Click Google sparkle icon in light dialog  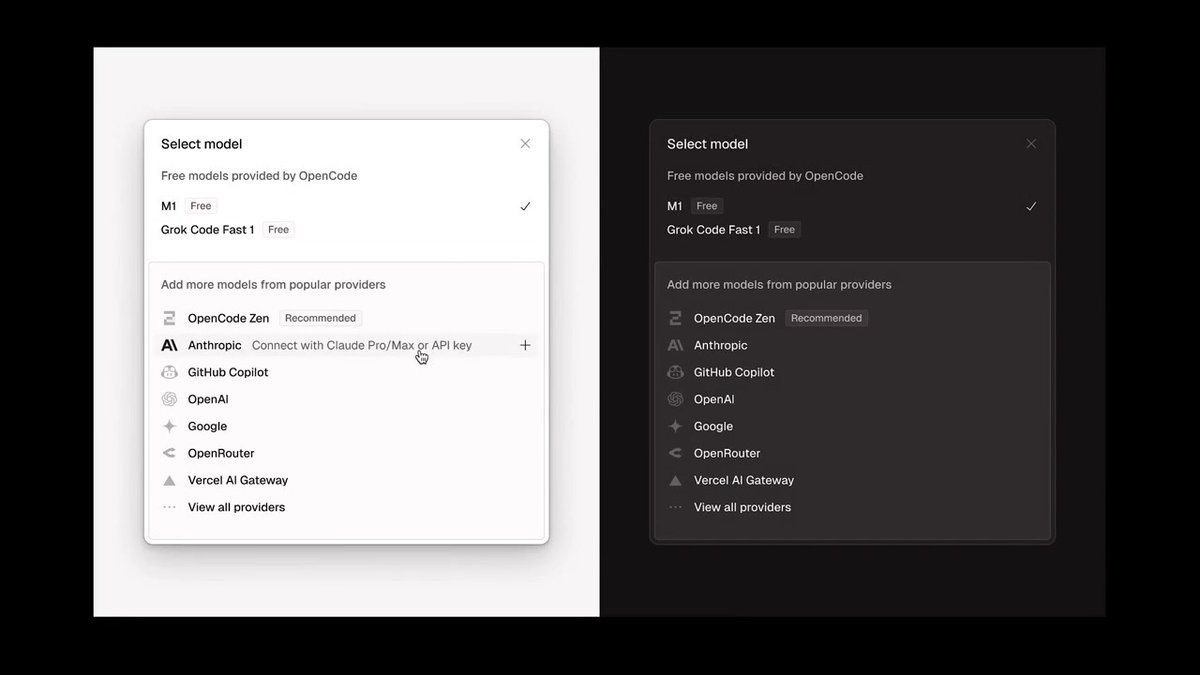point(169,426)
